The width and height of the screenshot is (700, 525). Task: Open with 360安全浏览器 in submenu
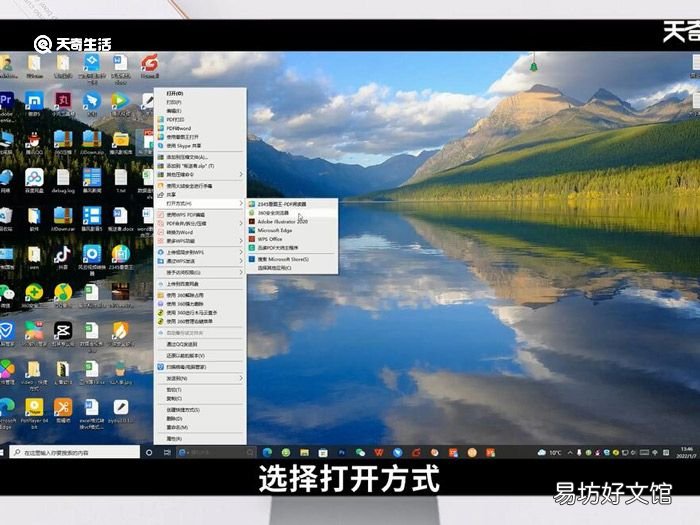click(292, 213)
